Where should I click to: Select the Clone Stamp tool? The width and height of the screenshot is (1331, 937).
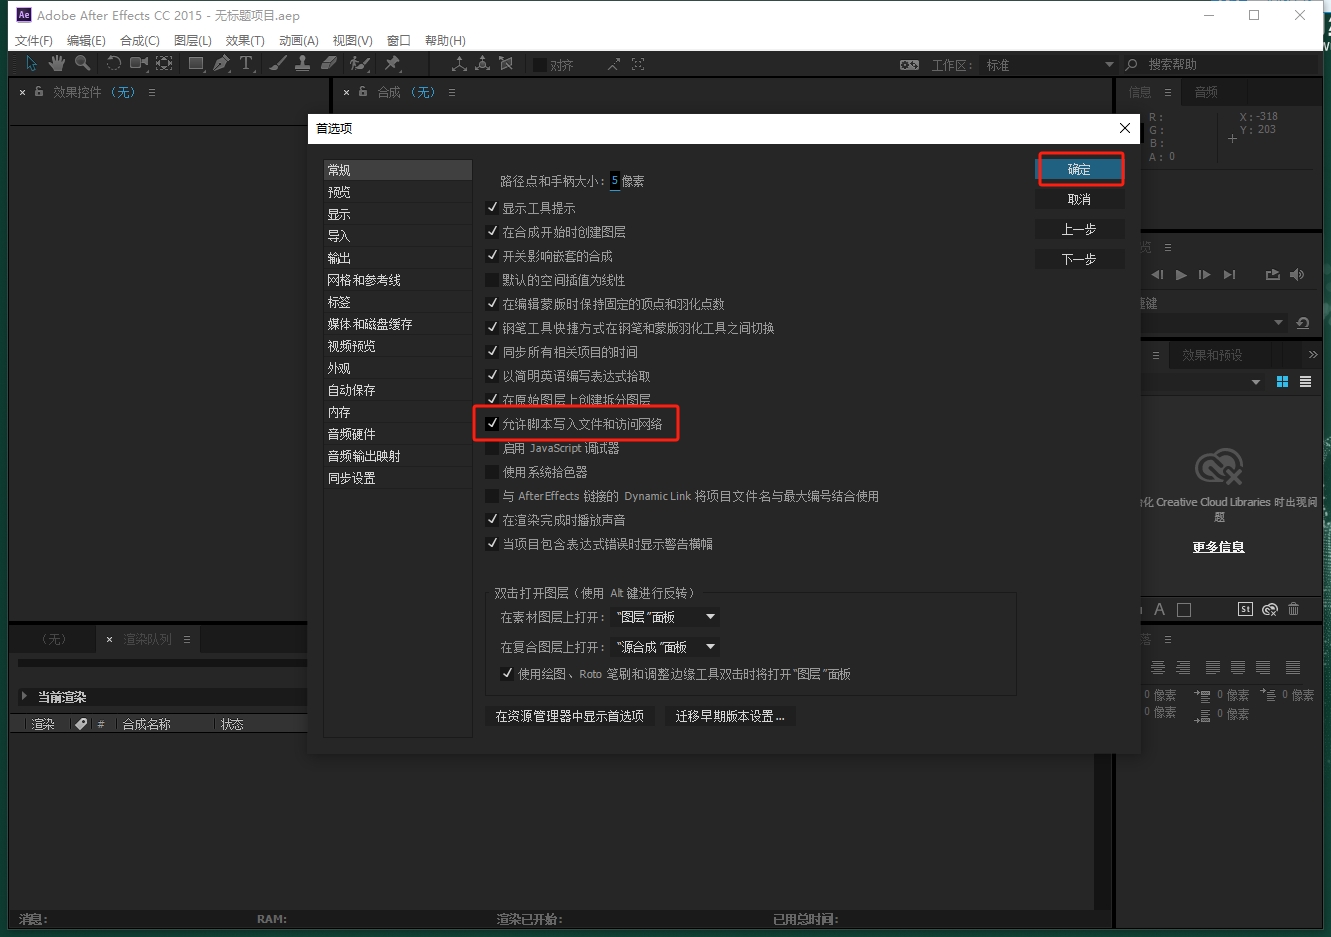point(303,64)
